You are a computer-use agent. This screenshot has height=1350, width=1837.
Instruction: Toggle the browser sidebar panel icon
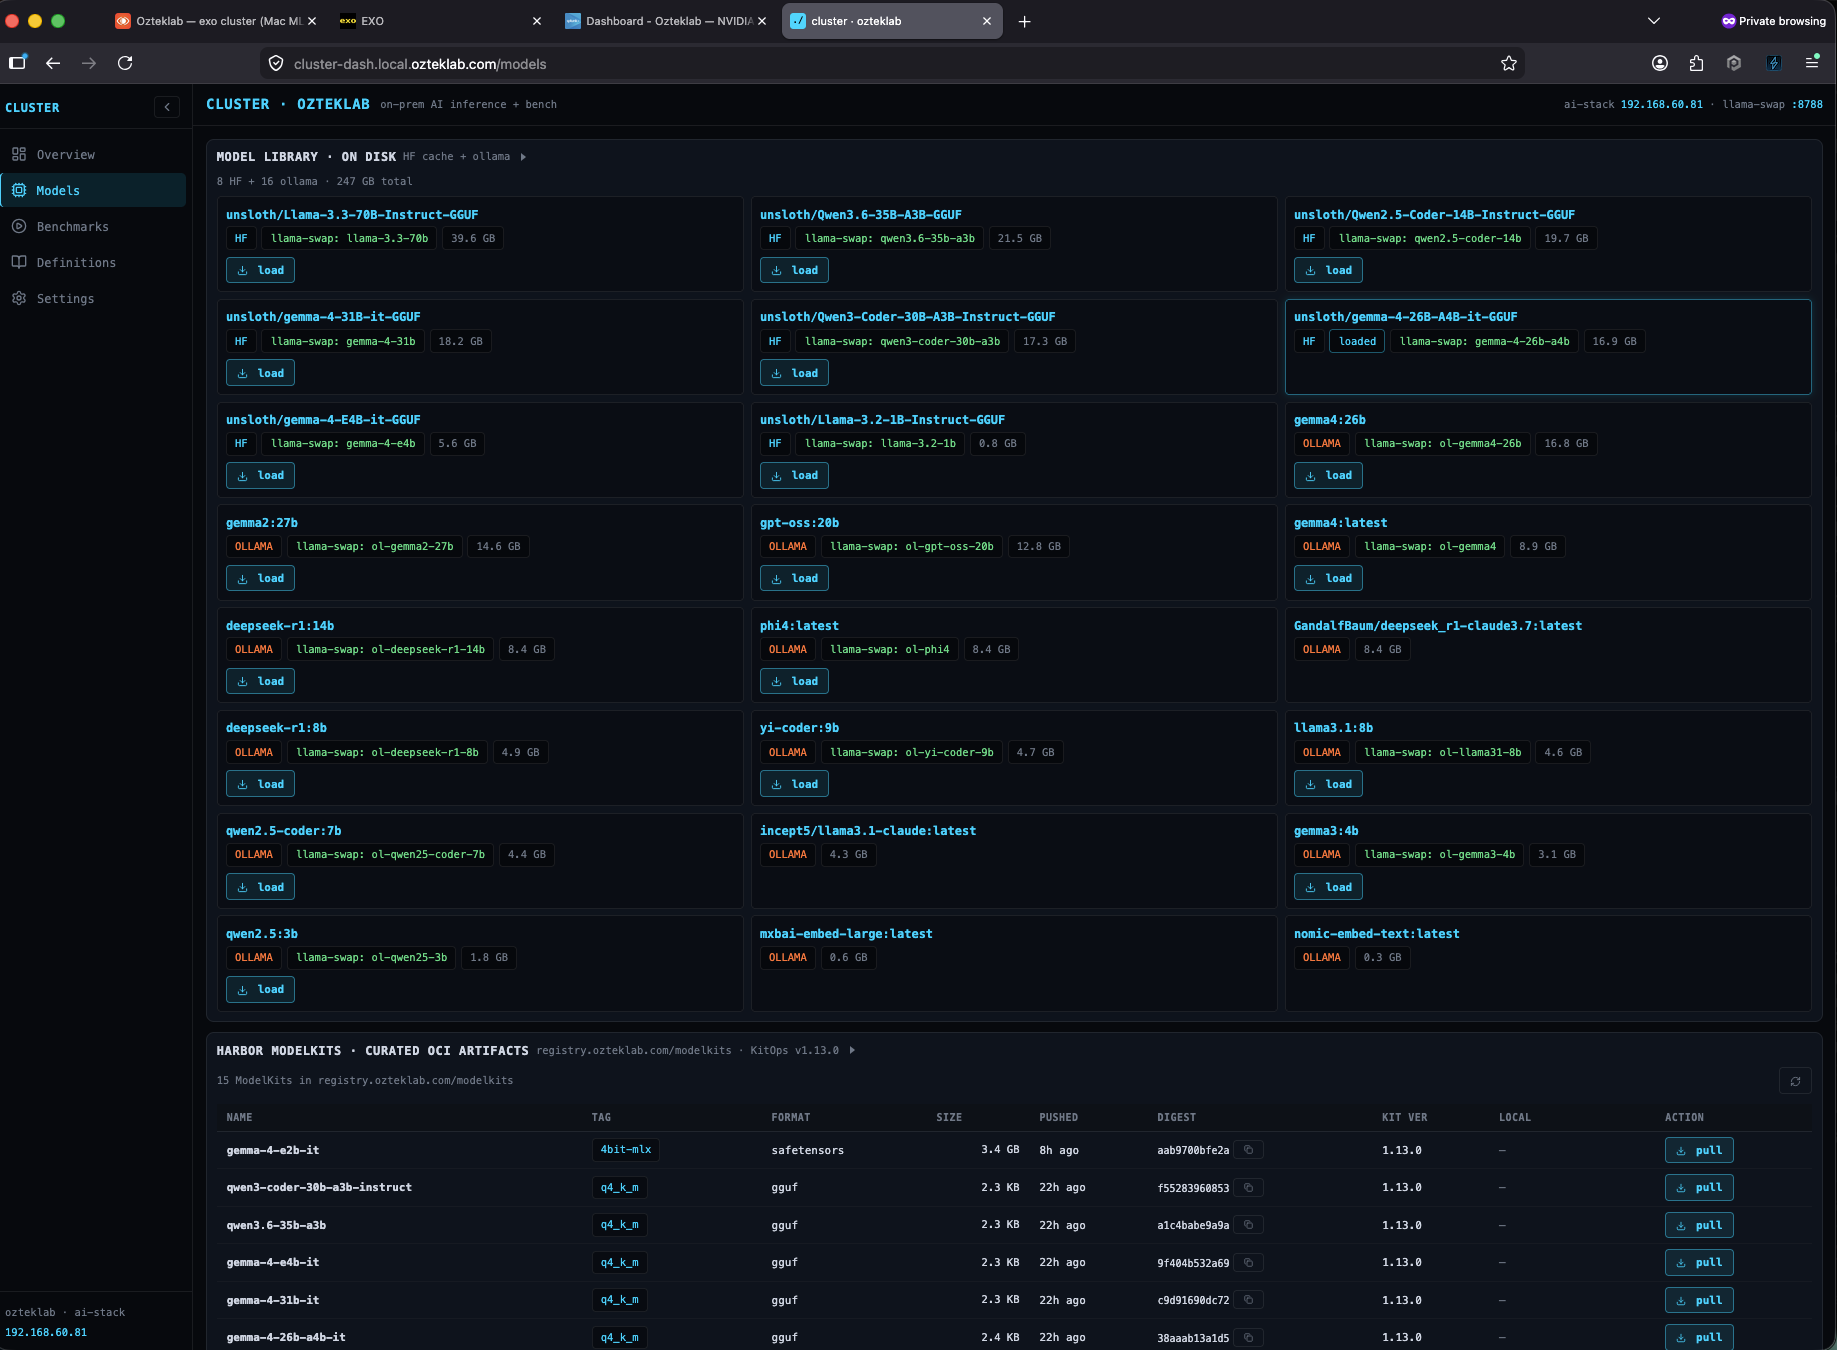pos(17,63)
